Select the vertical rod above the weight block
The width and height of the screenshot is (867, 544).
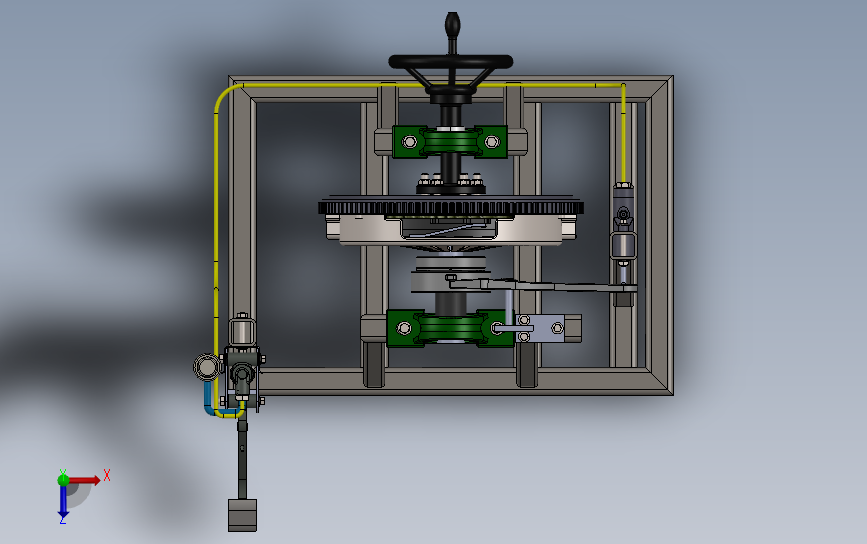242,459
